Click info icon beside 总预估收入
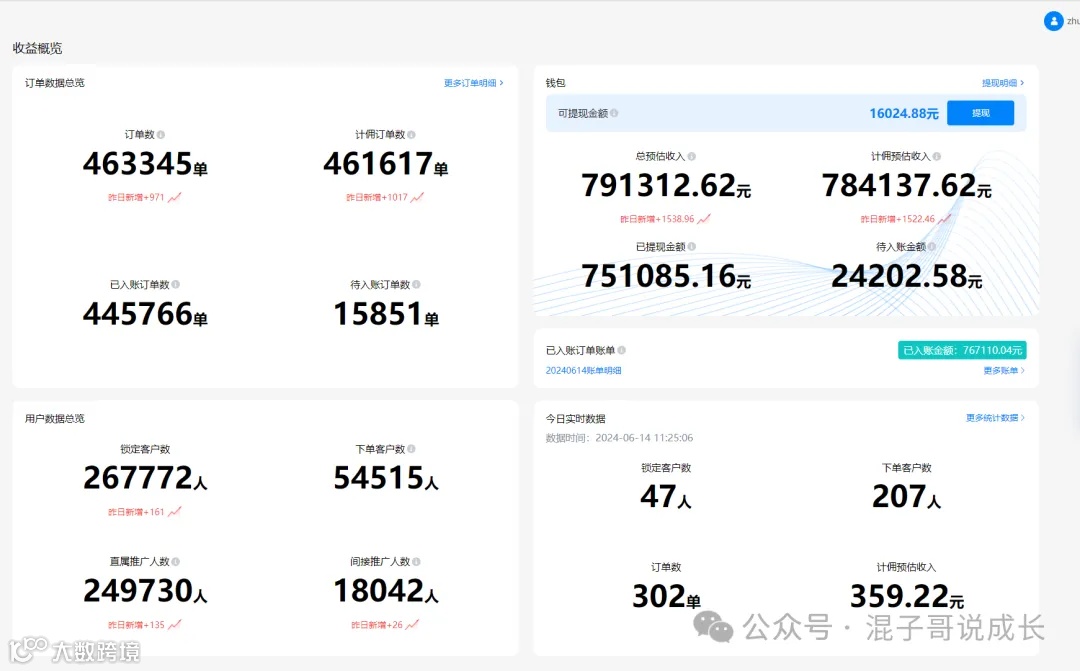Viewport: 1080px width, 671px height. [692, 156]
